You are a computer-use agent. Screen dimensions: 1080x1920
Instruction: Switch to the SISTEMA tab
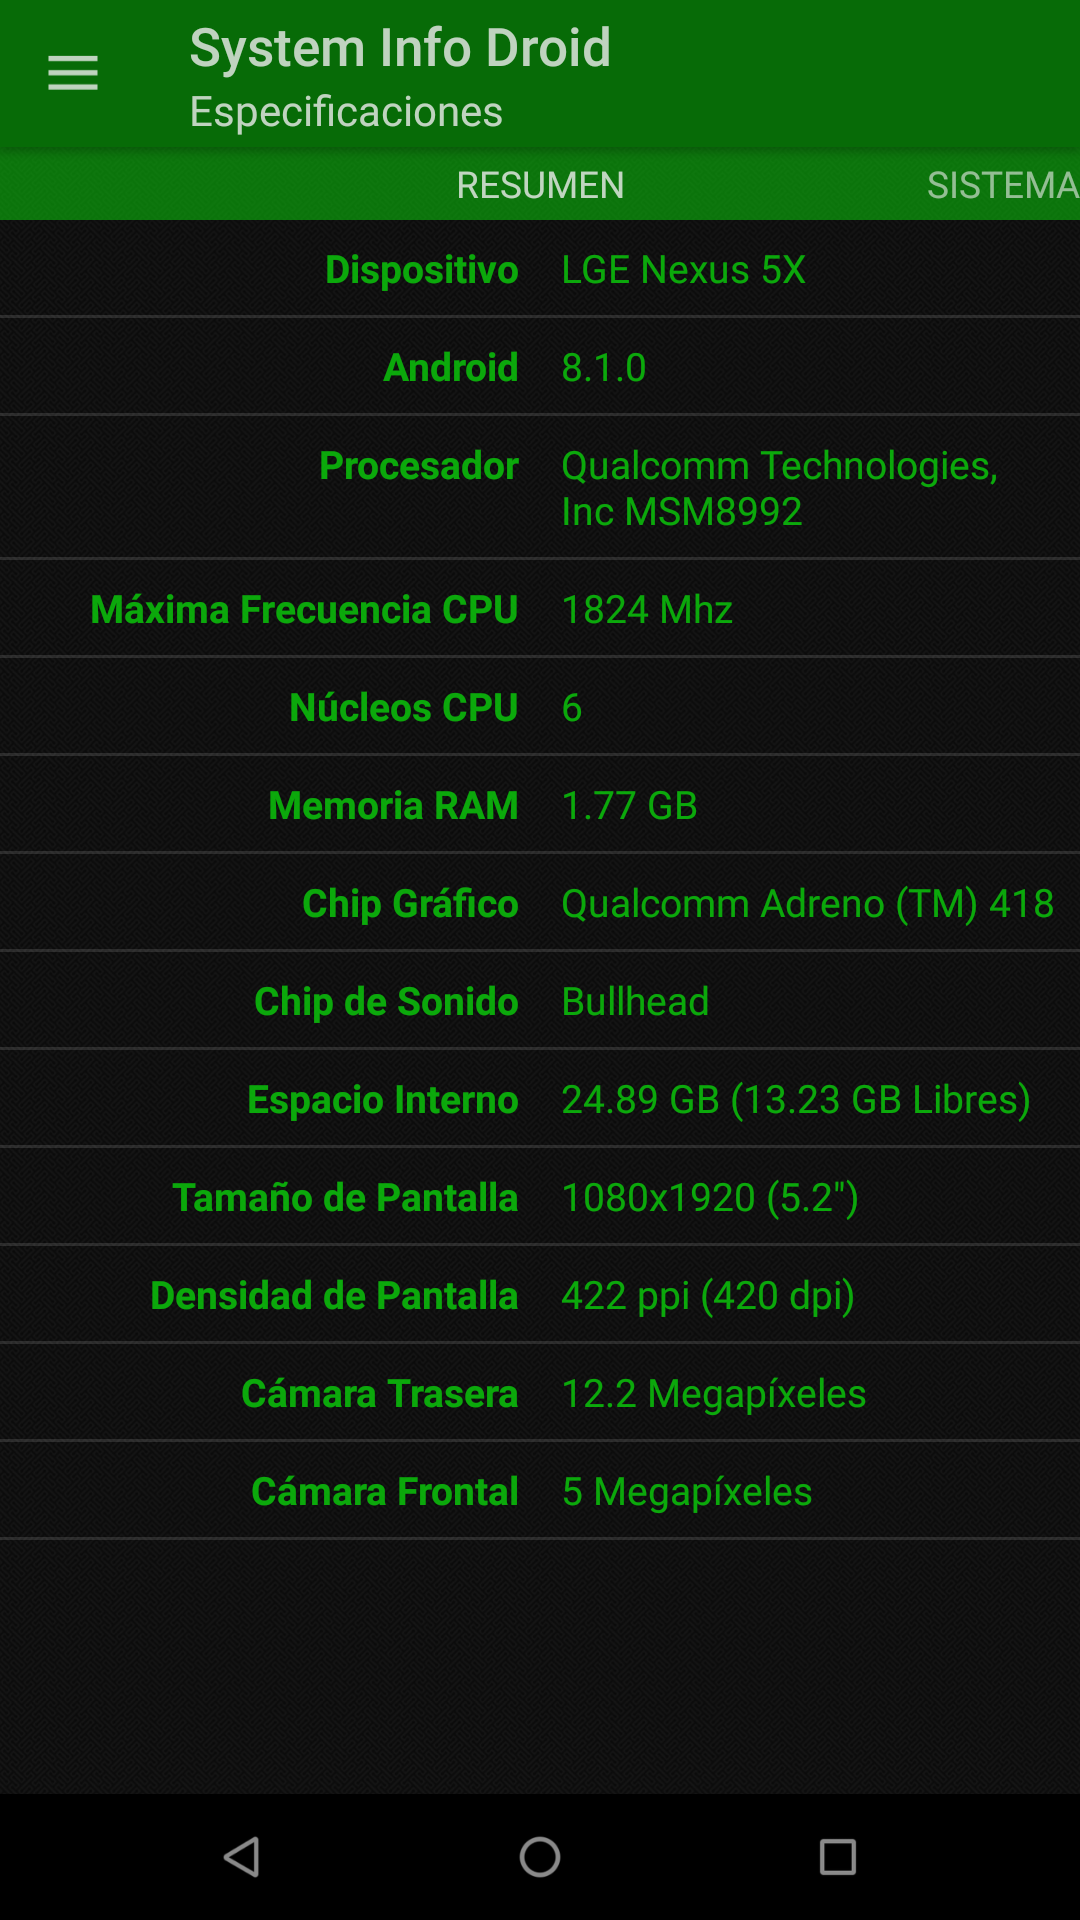point(1002,185)
